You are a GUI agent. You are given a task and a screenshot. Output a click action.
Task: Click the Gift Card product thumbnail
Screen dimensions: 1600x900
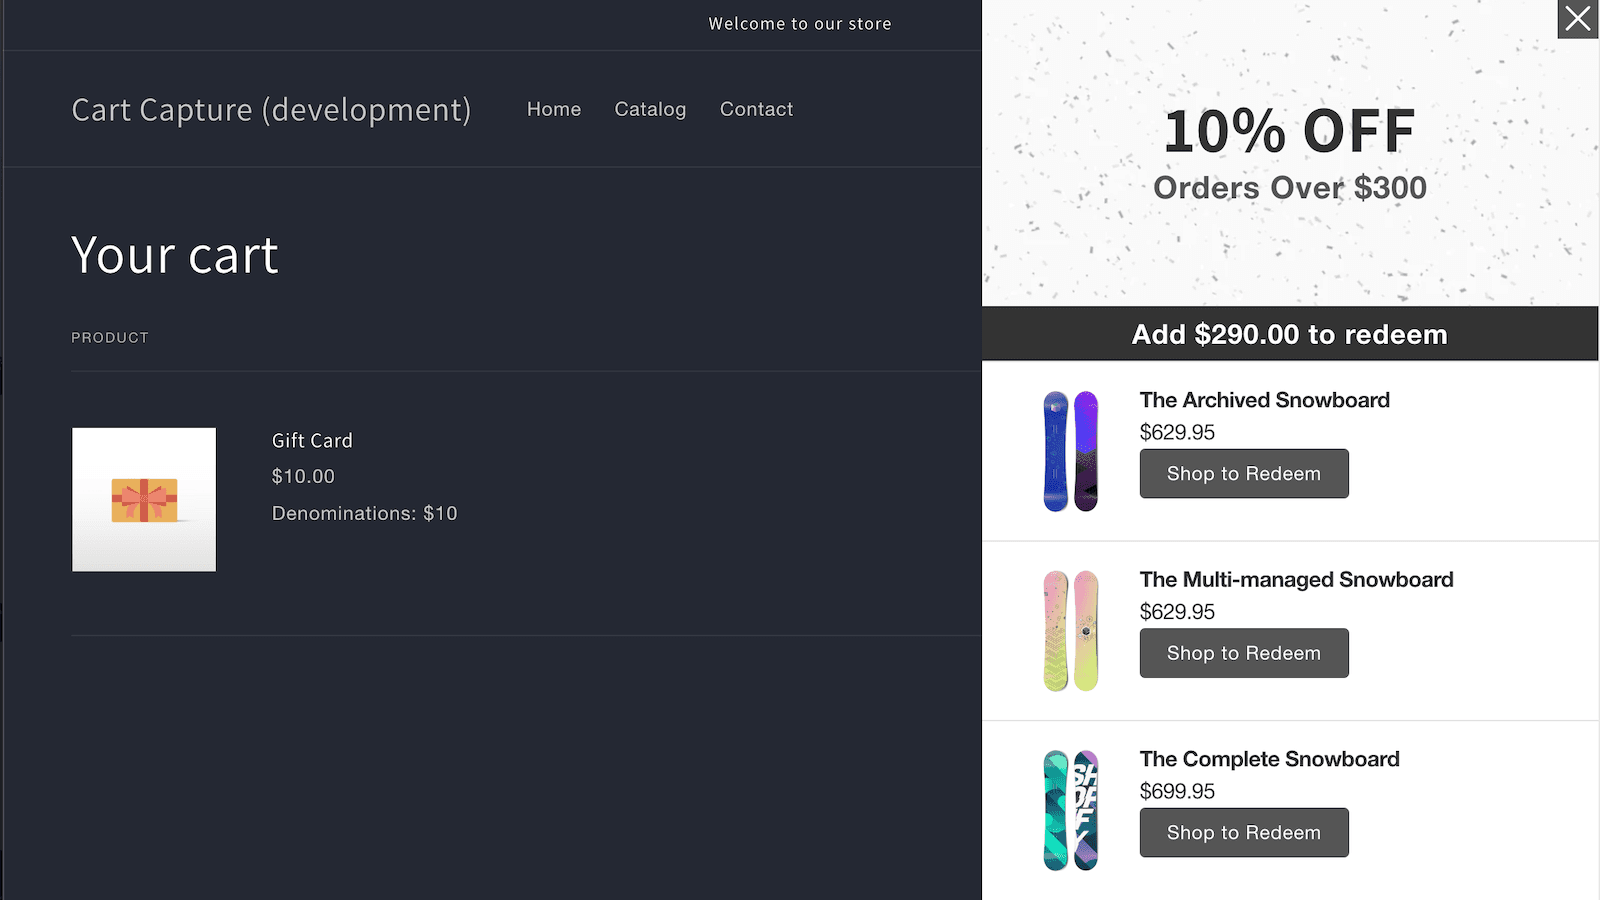[x=144, y=500]
